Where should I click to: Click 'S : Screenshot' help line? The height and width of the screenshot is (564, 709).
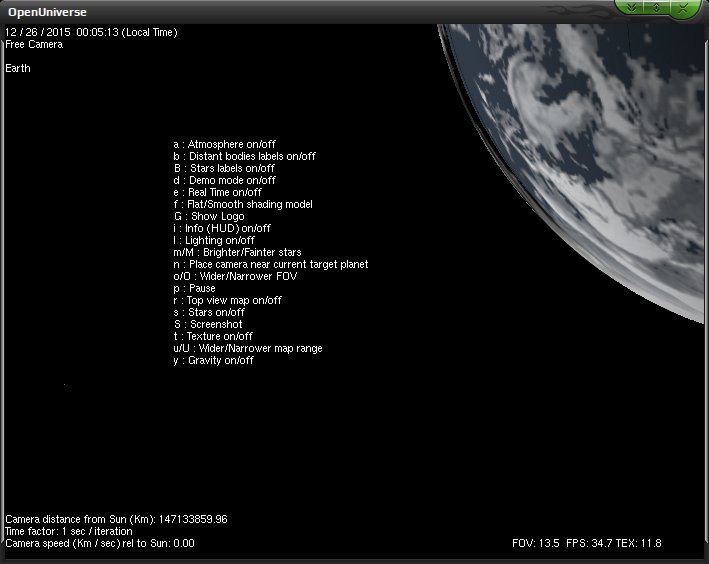tap(208, 324)
